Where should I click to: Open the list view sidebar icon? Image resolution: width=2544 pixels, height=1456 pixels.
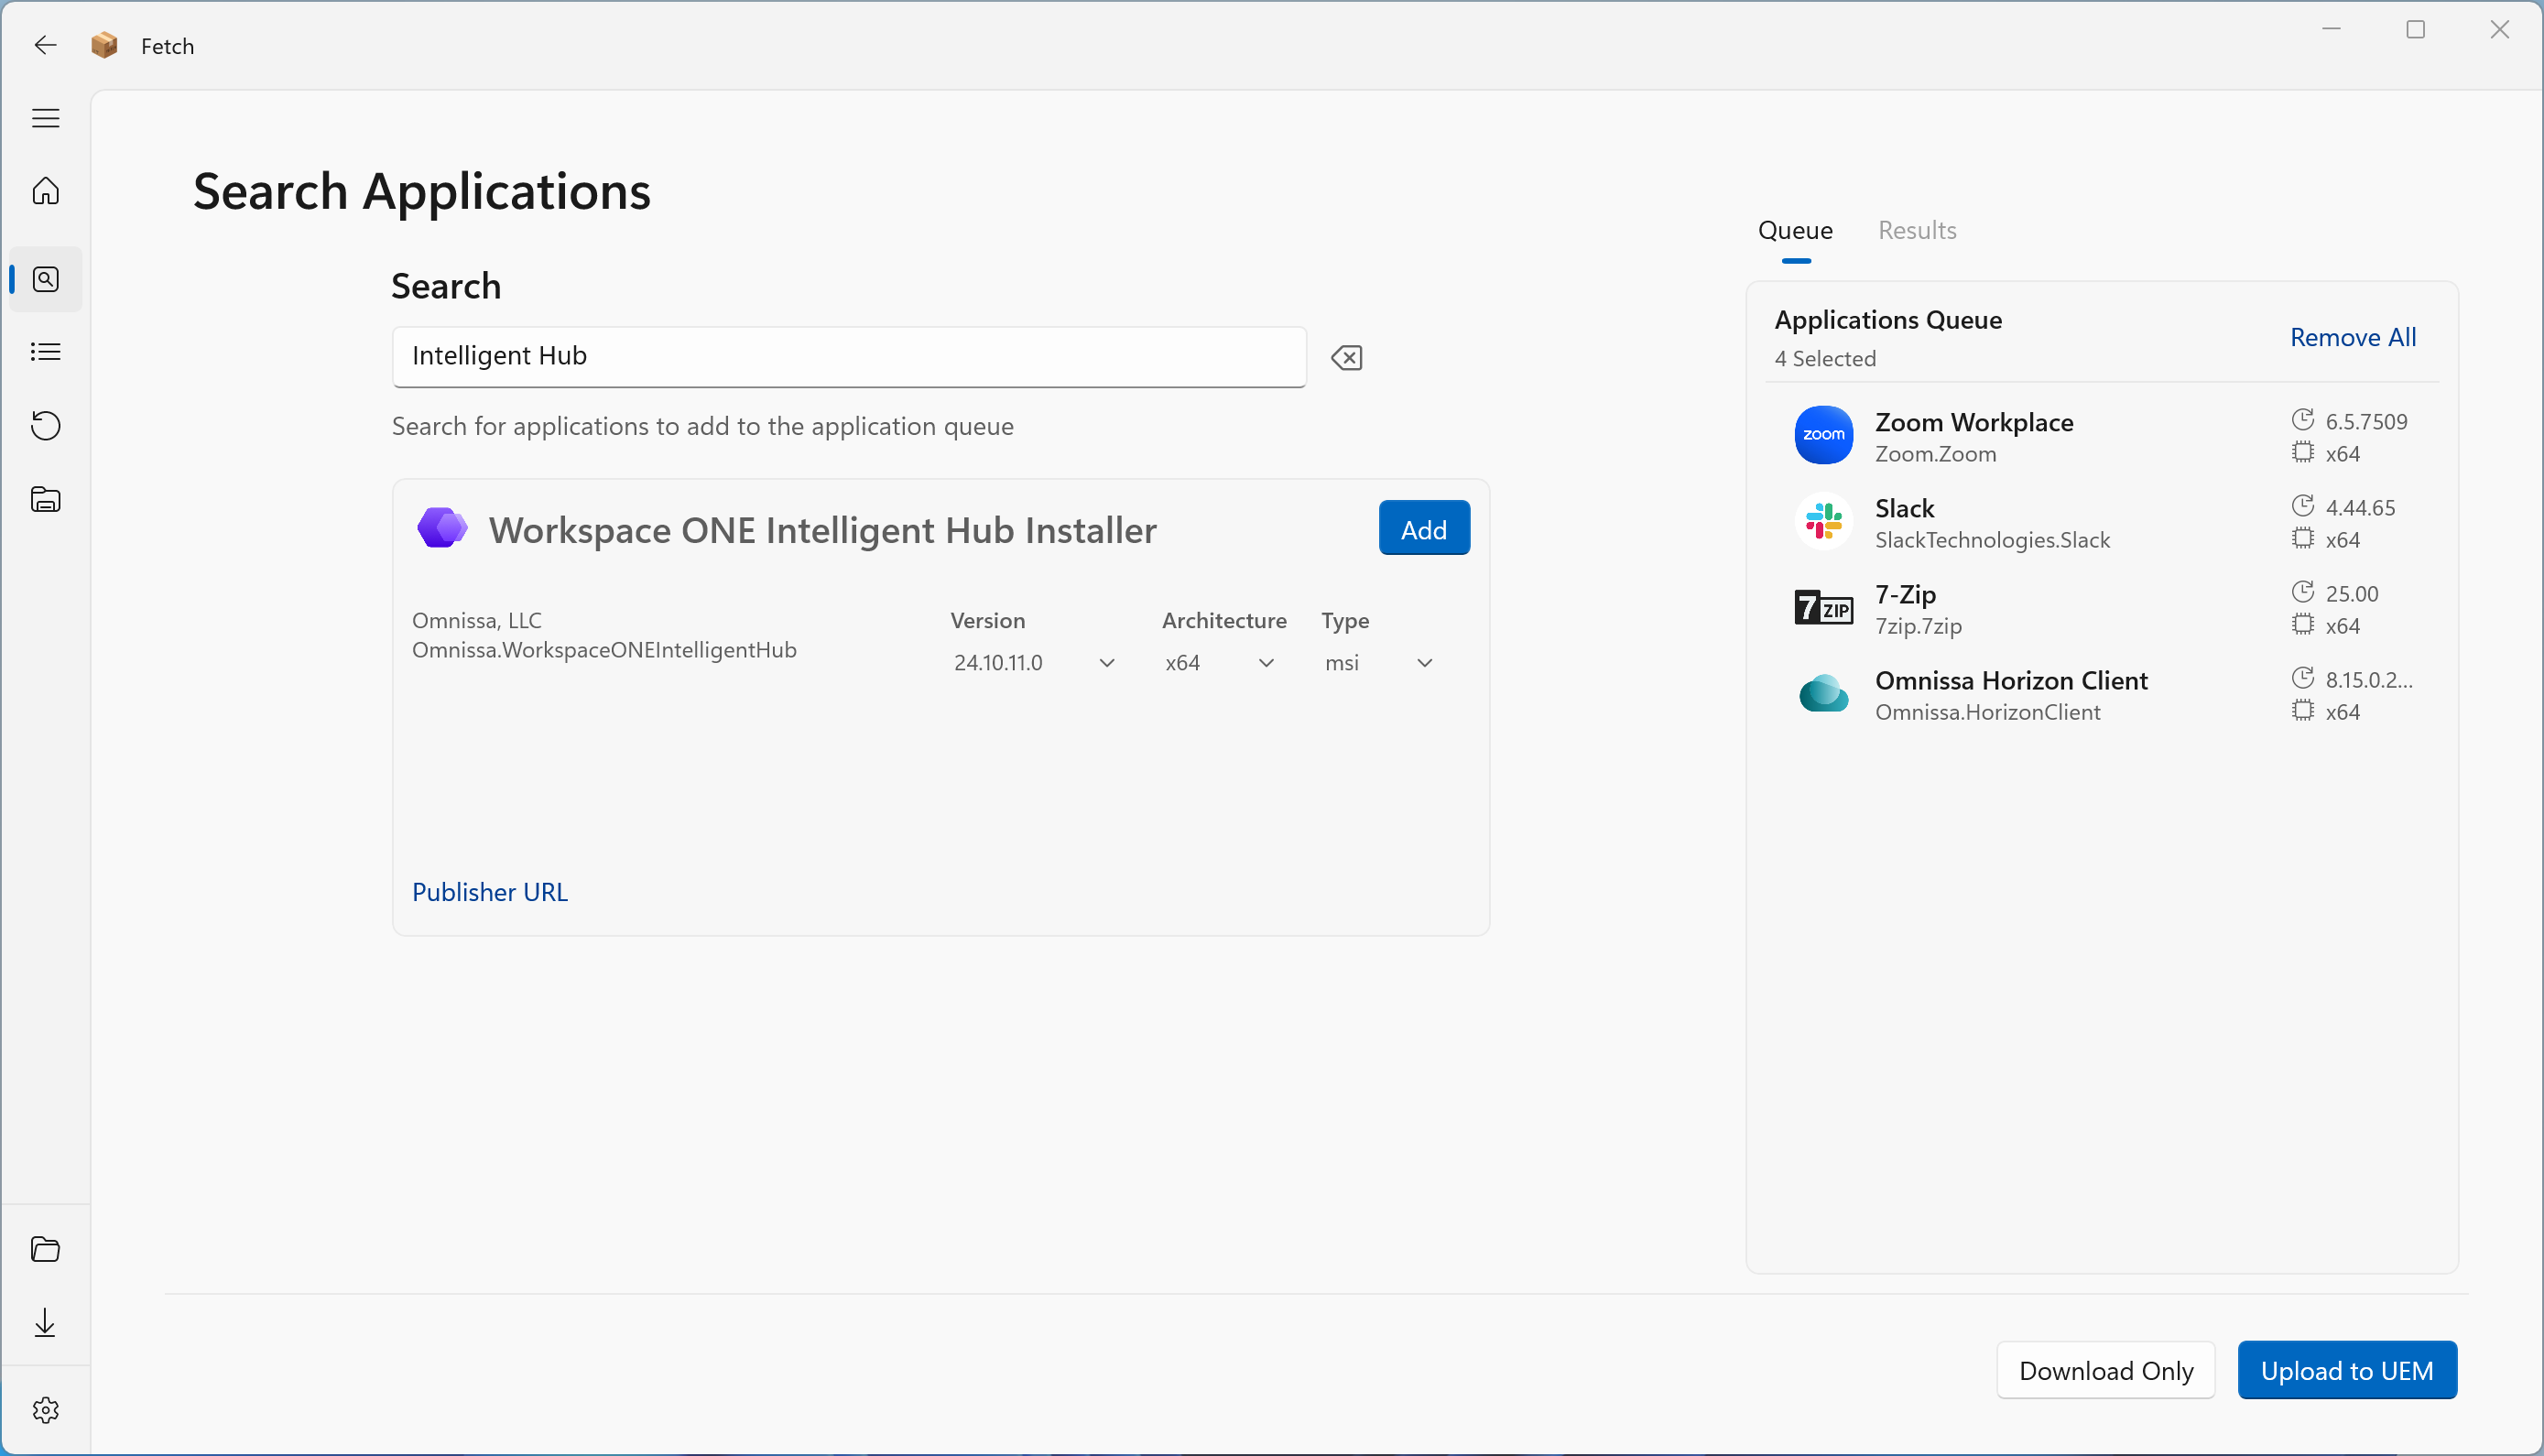[46, 352]
